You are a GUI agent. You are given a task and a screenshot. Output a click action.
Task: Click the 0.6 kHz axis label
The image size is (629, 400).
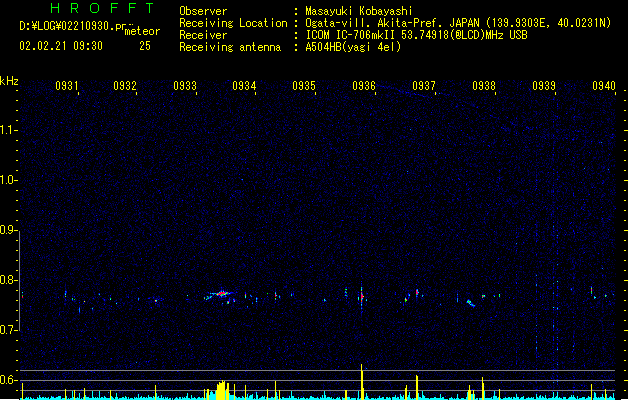[8, 380]
